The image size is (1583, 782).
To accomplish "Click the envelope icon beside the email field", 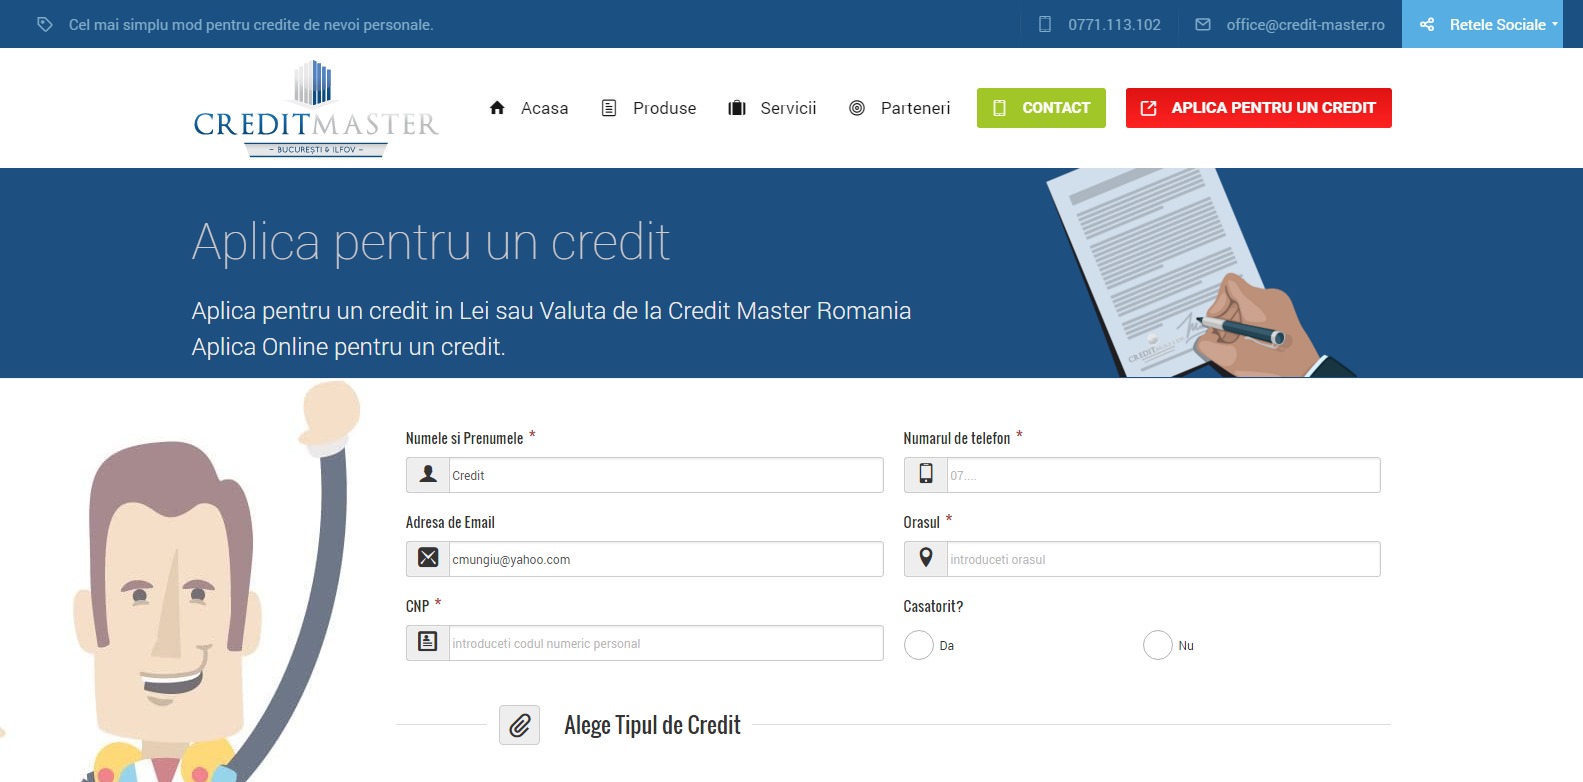I will tap(428, 559).
